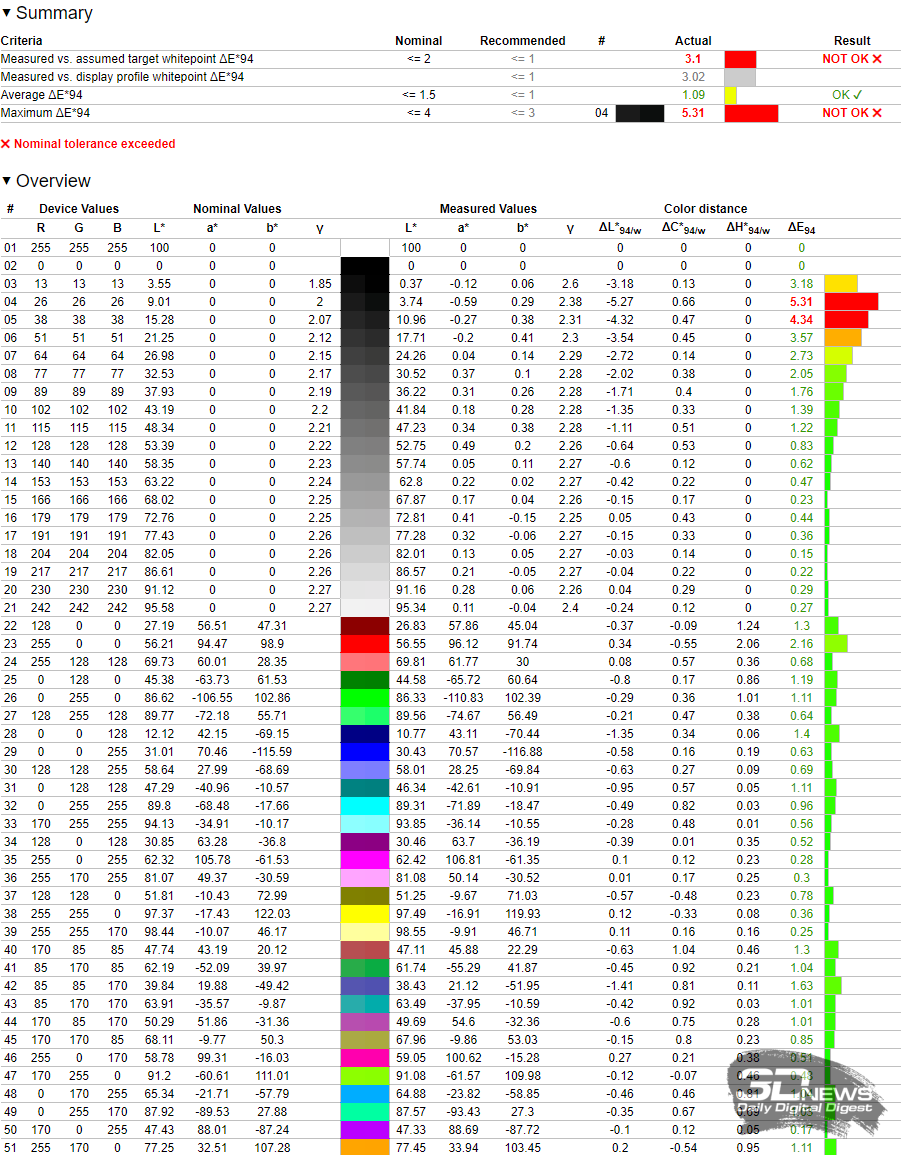Select the yellow swatch in row 38

tap(364, 914)
